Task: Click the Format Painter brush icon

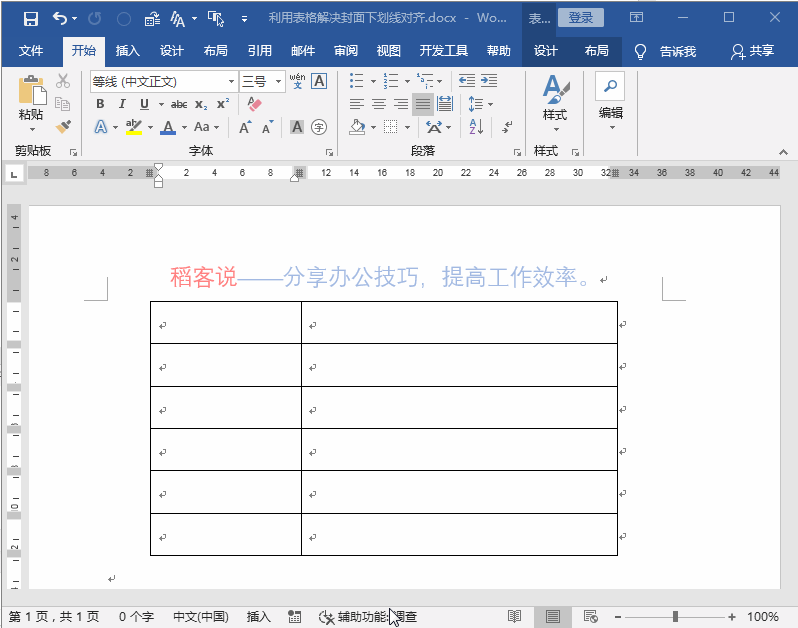Action: pos(63,126)
